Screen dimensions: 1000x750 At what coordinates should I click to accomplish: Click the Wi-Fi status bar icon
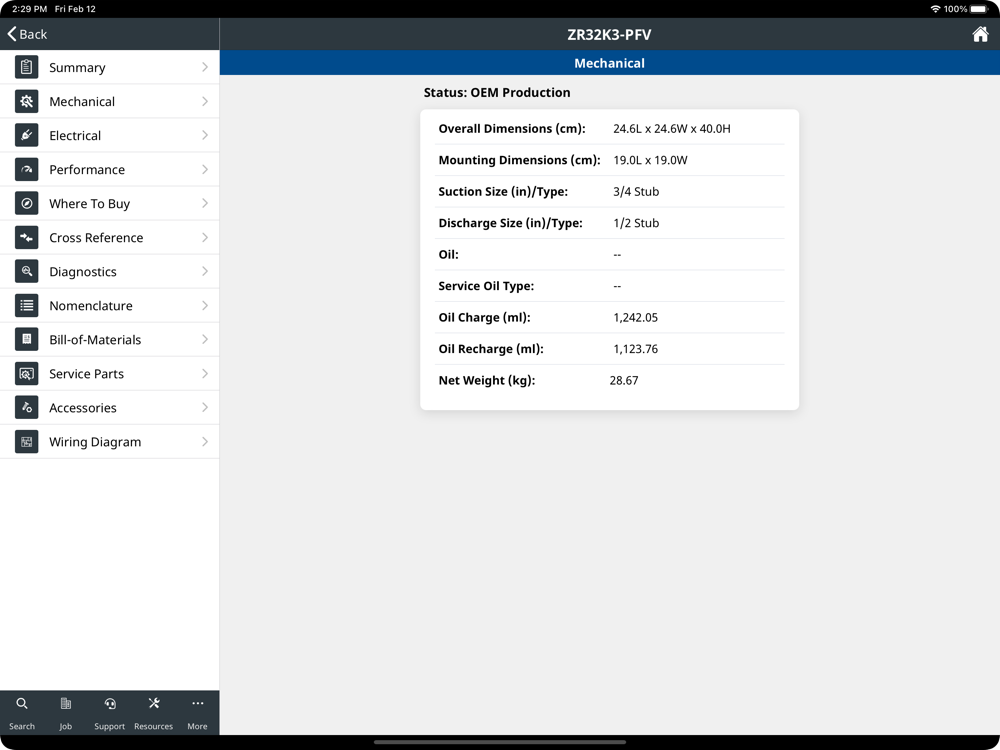[x=935, y=9]
